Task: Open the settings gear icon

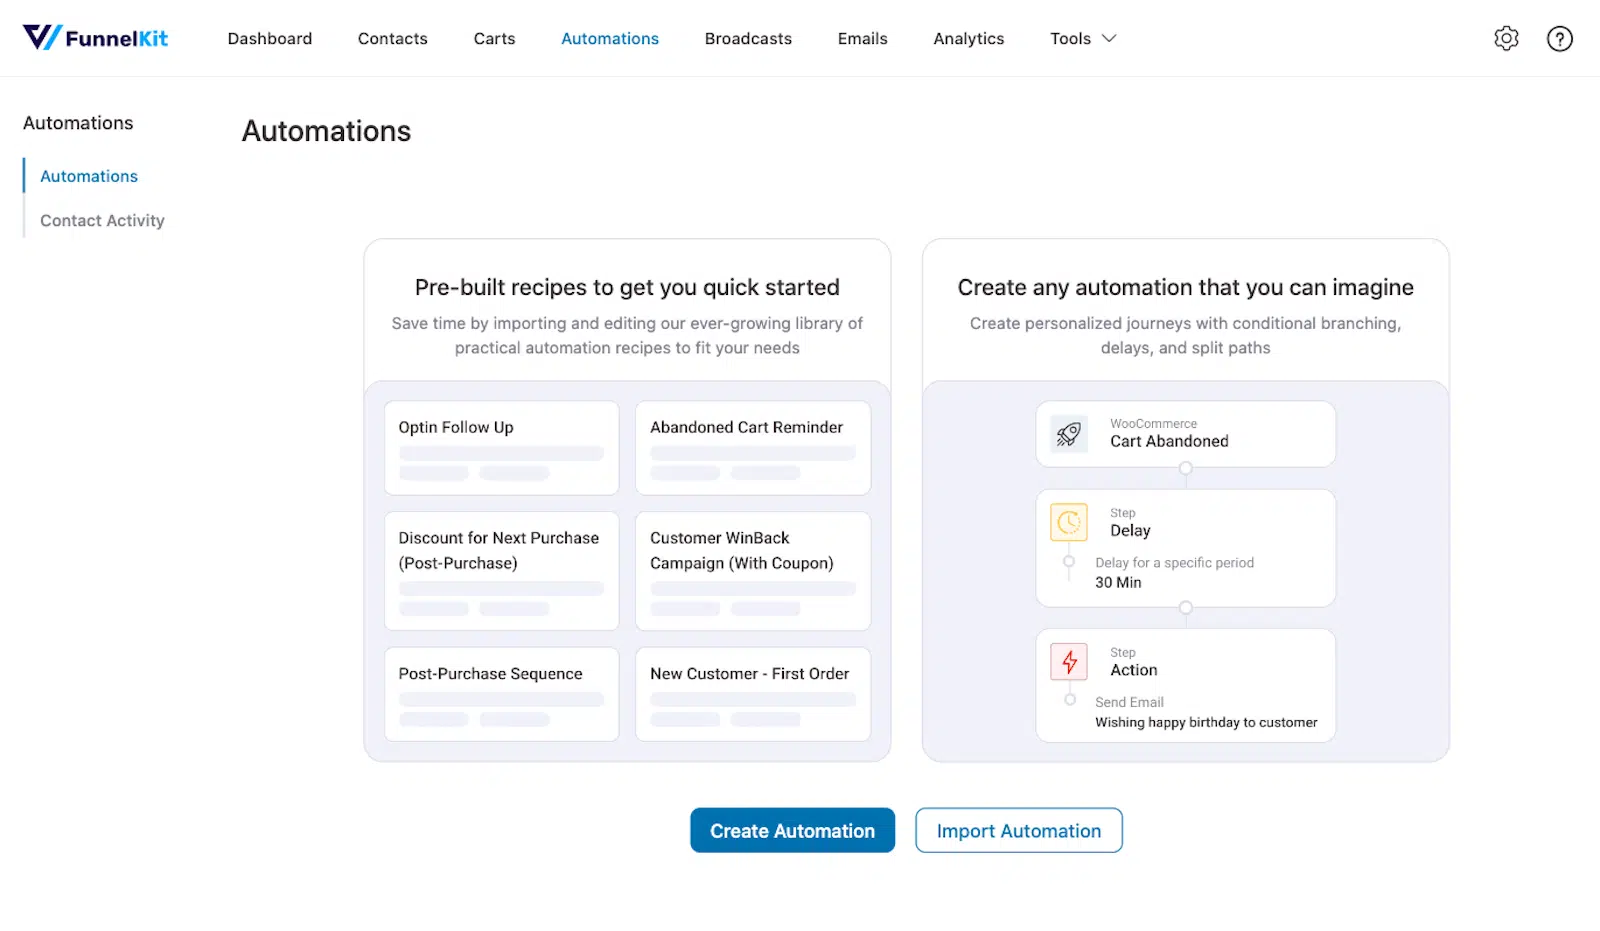Action: pos(1506,38)
